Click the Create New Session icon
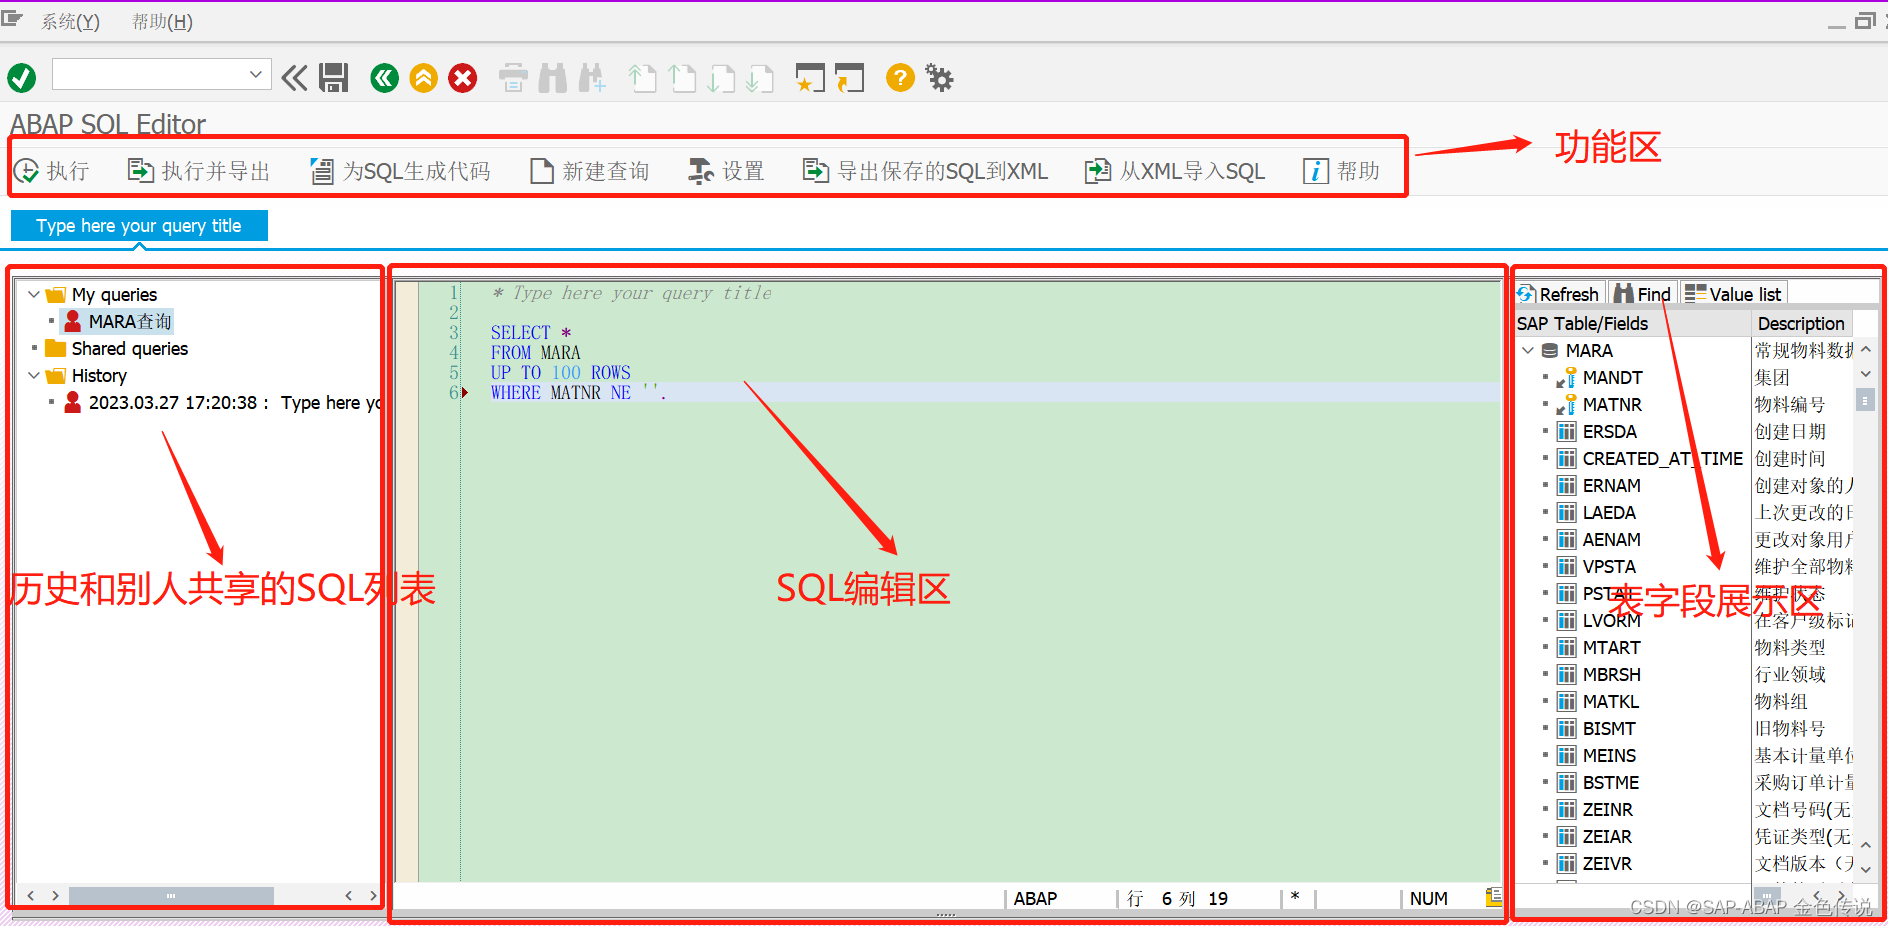 810,78
